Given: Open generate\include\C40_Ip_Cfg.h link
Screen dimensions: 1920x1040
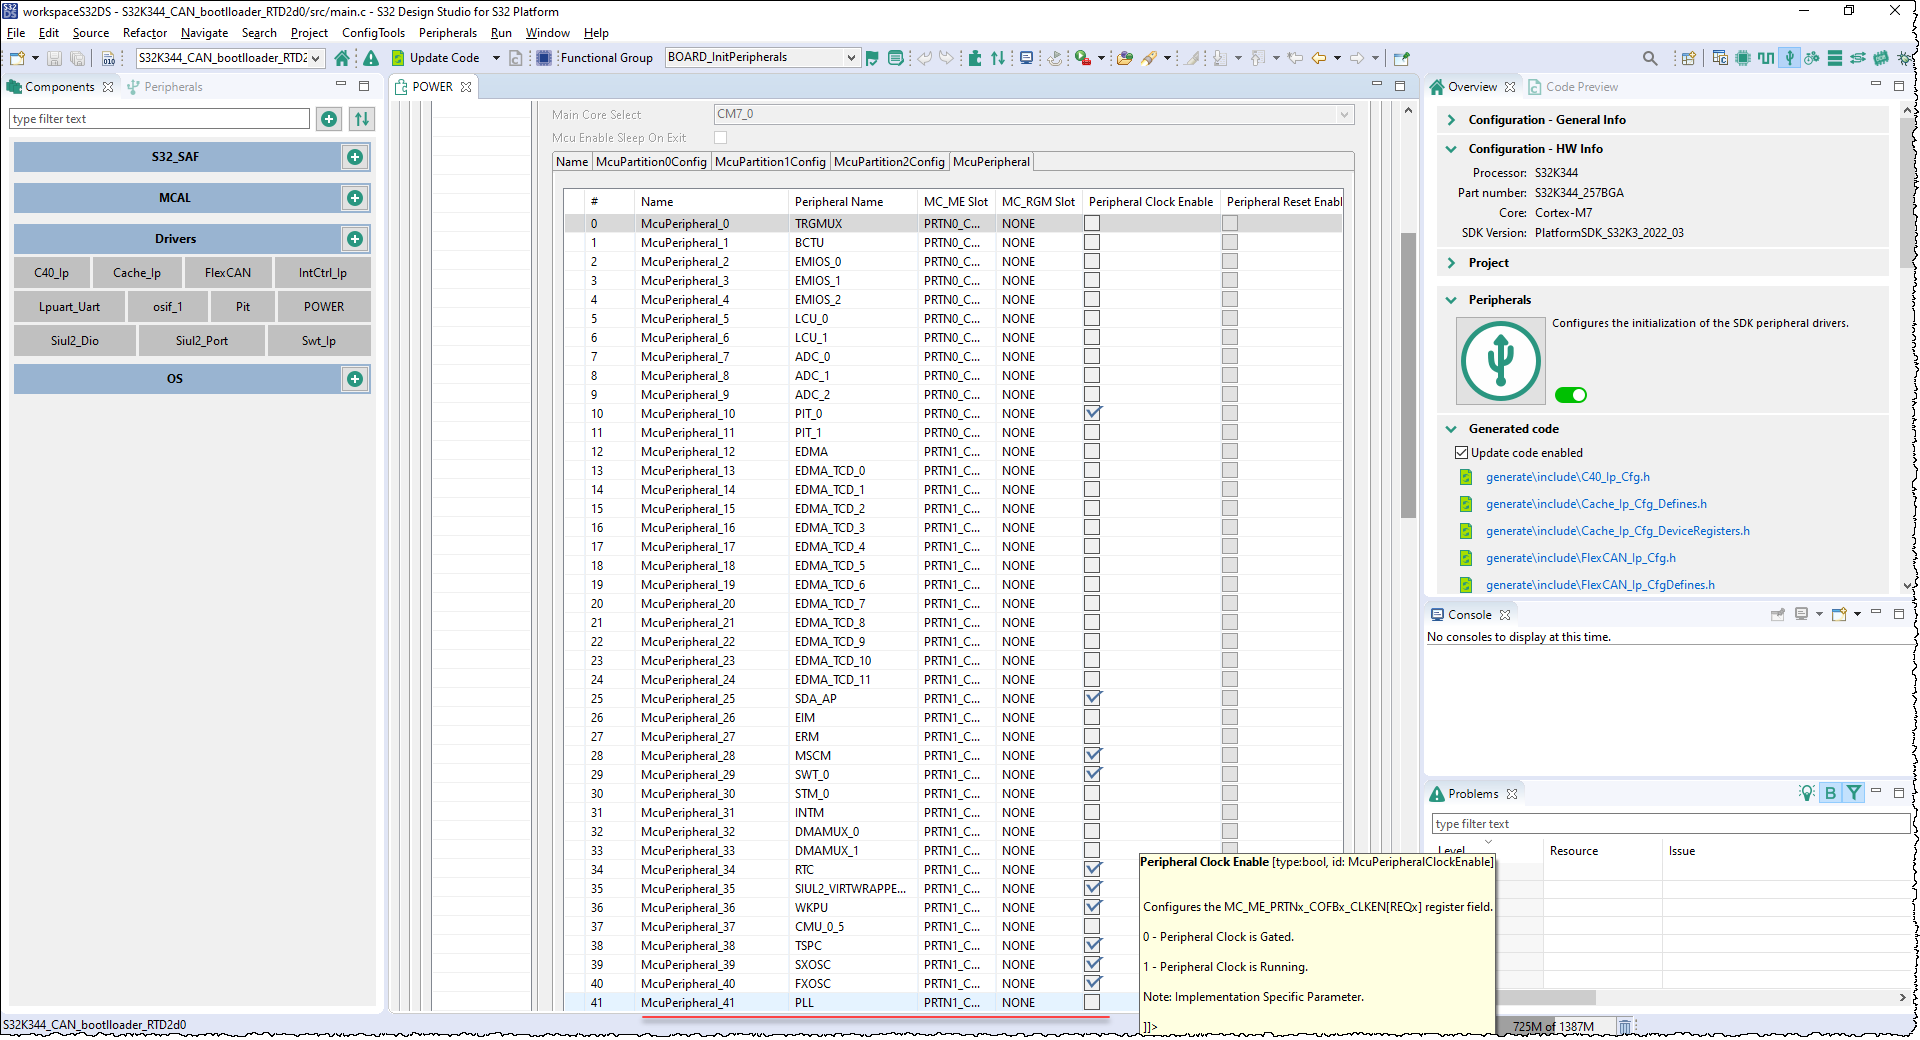Looking at the screenshot, I should point(1567,477).
